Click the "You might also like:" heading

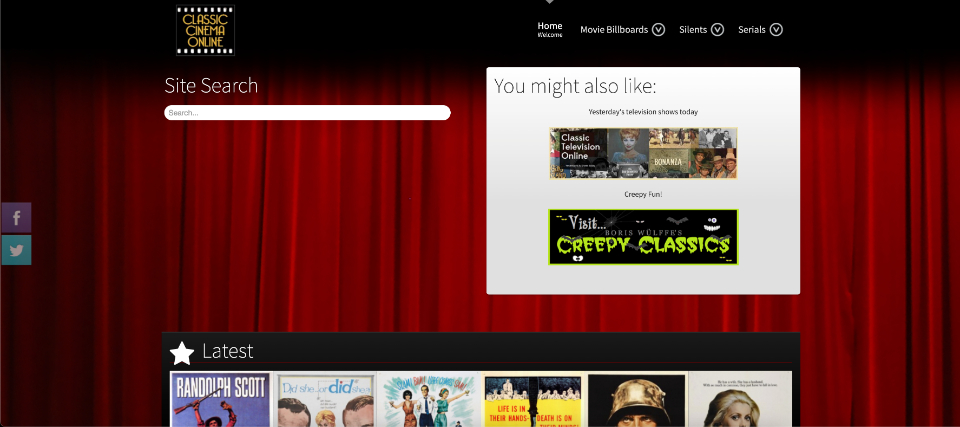(x=575, y=86)
